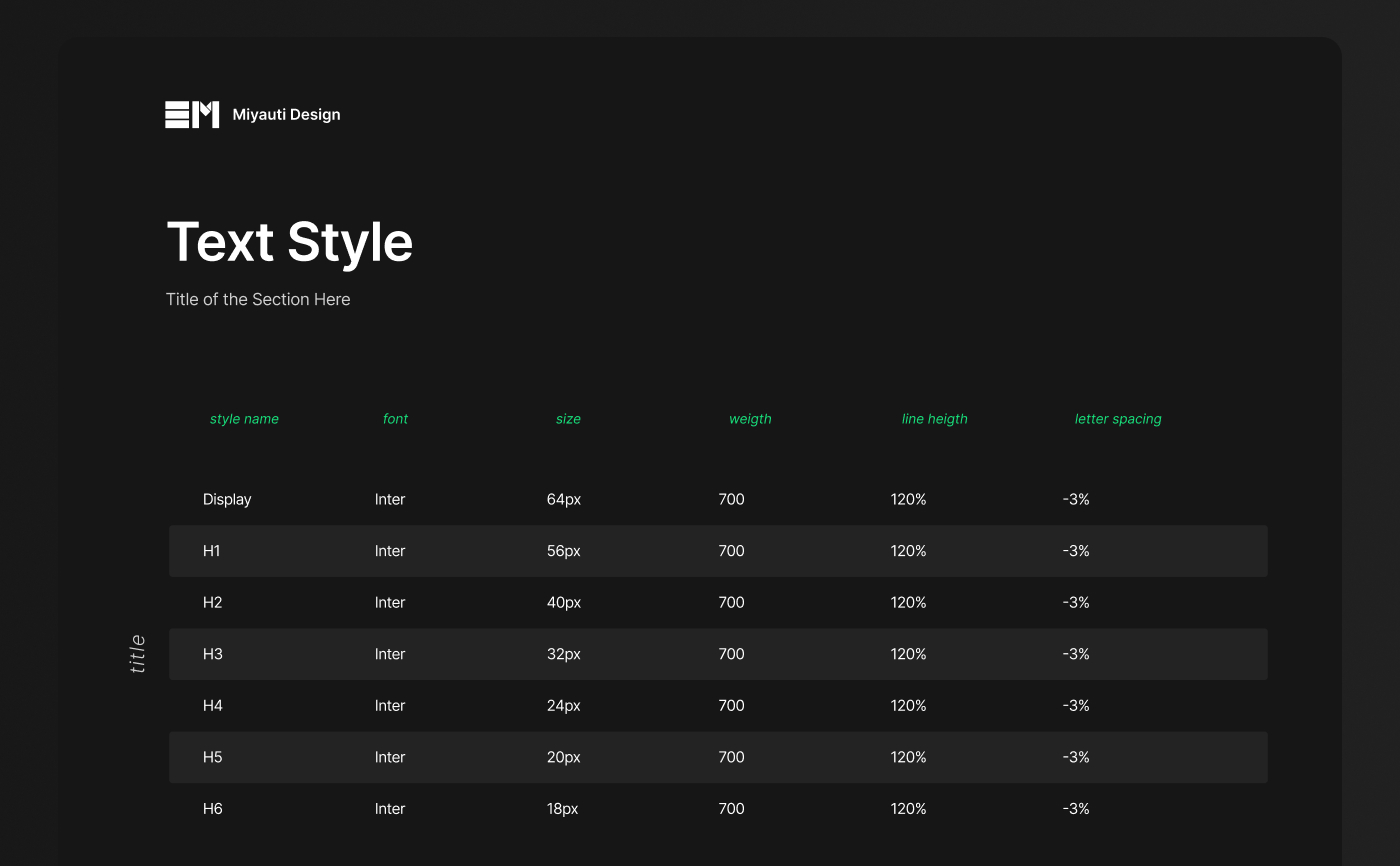Click the 700 weight in H3 row

(x=731, y=654)
